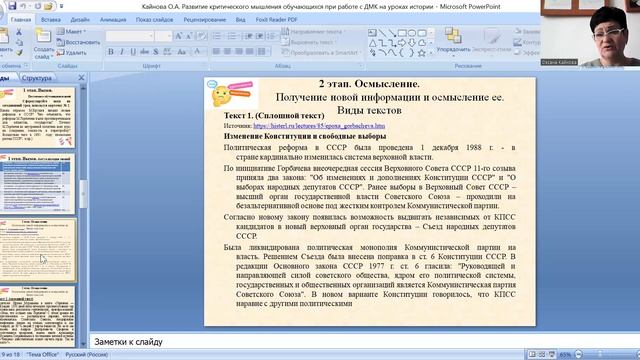The image size is (640, 360).
Task: Select the Text Box shape icon
Action: (x=372, y=33)
